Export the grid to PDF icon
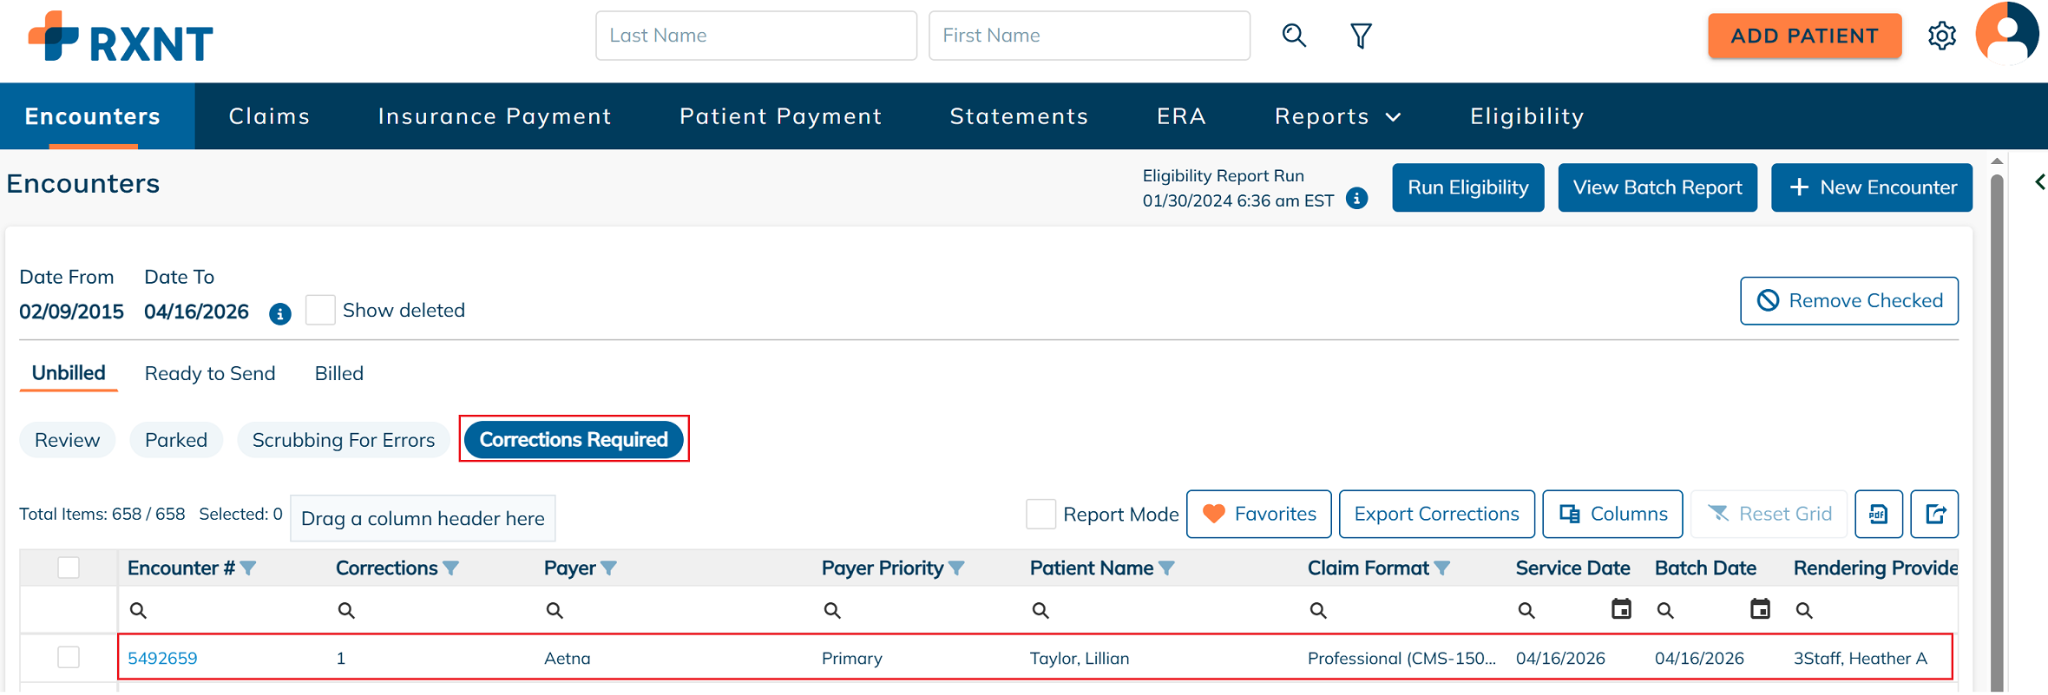The width and height of the screenshot is (2048, 695). coord(1879,514)
